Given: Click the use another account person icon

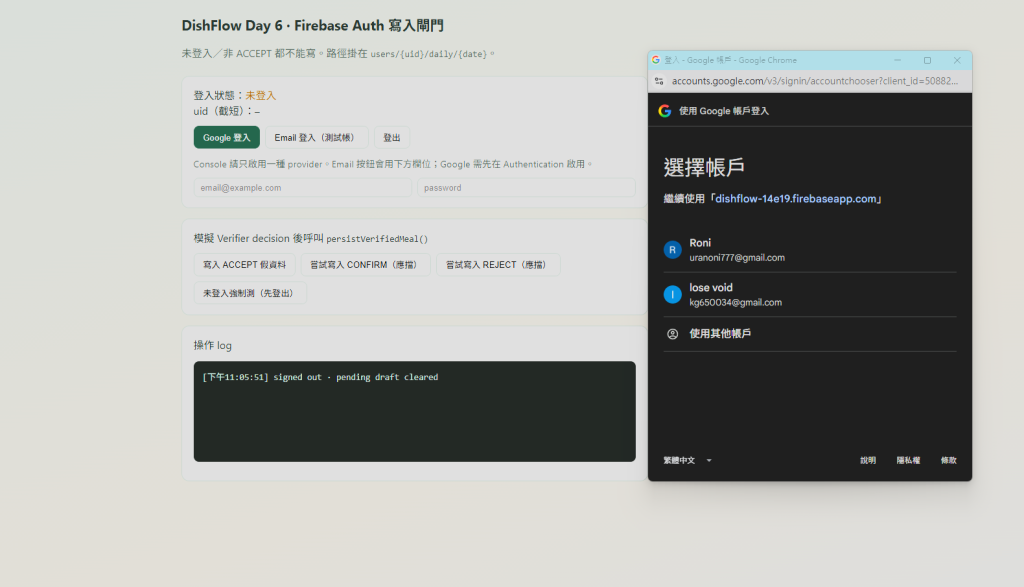Looking at the screenshot, I should pyautogui.click(x=673, y=334).
